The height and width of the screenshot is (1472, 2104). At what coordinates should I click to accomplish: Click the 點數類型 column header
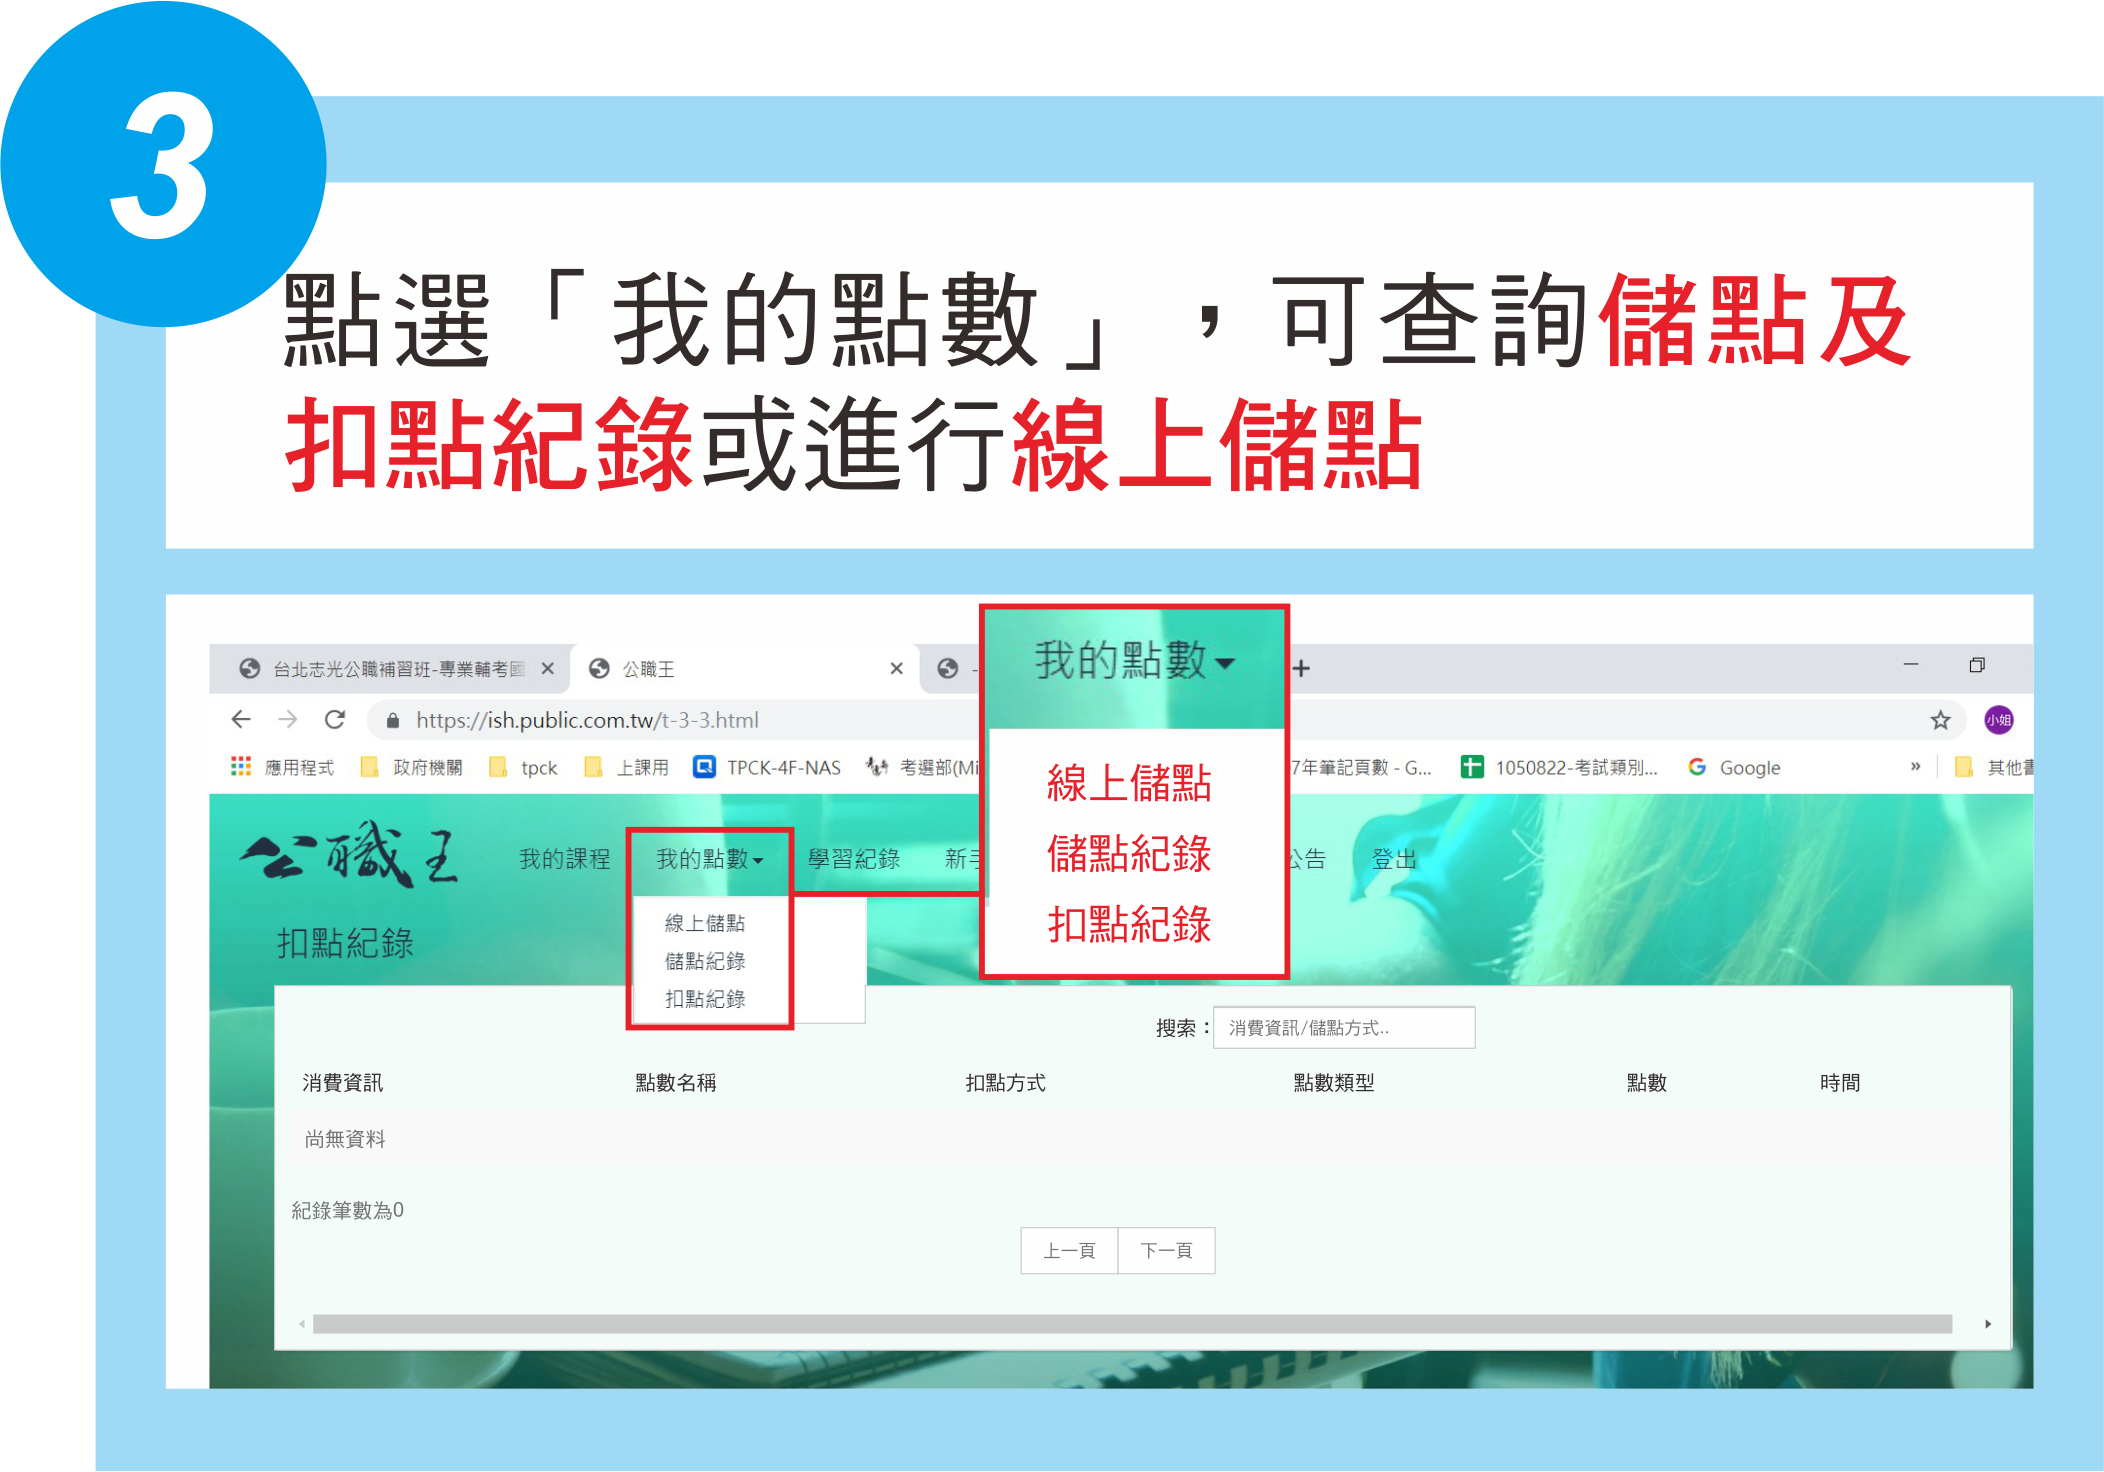click(1334, 1083)
